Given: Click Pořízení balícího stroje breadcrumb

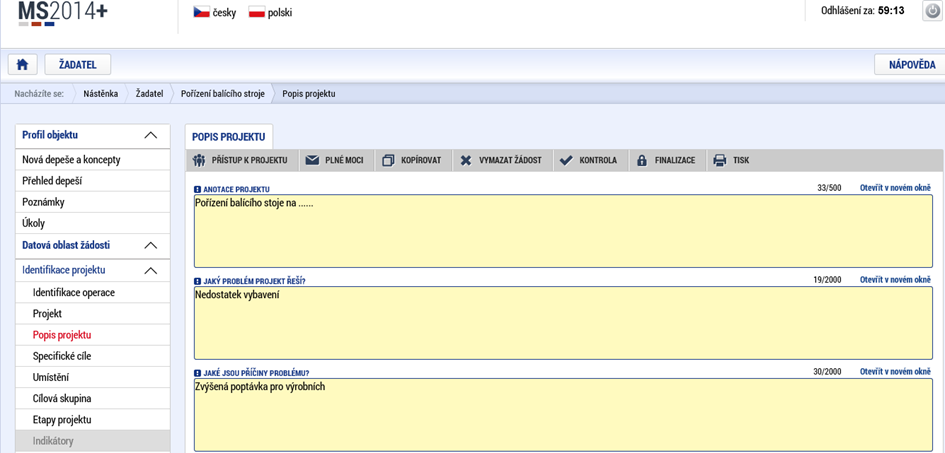Looking at the screenshot, I should point(222,94).
